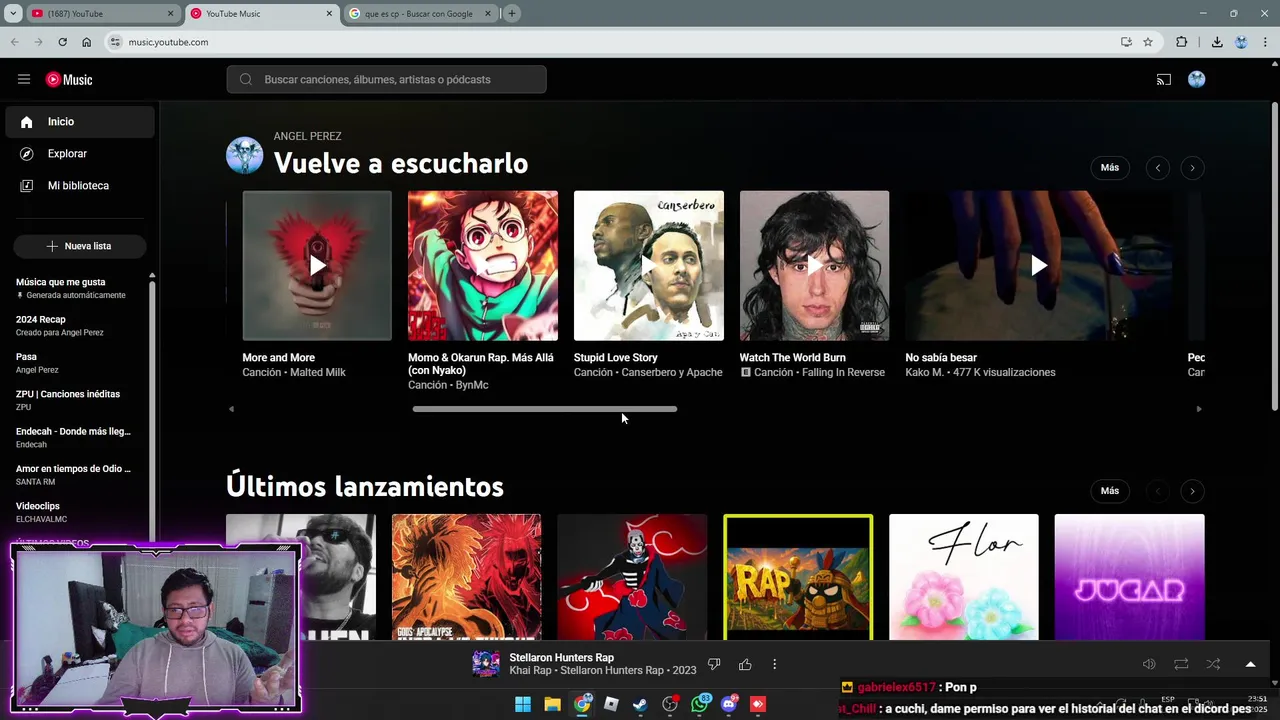Focus the search songs and albums field
Screen dimensions: 1280x720
pyautogui.click(x=386, y=80)
